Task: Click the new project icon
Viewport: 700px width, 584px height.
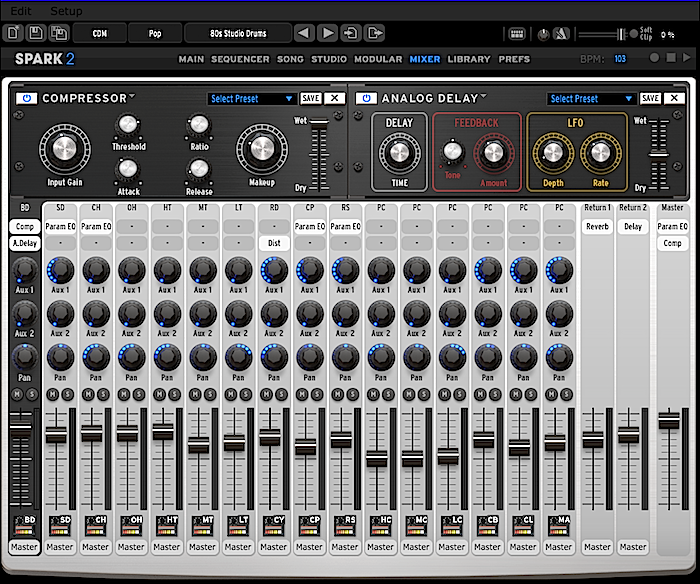Action: pyautogui.click(x=13, y=33)
